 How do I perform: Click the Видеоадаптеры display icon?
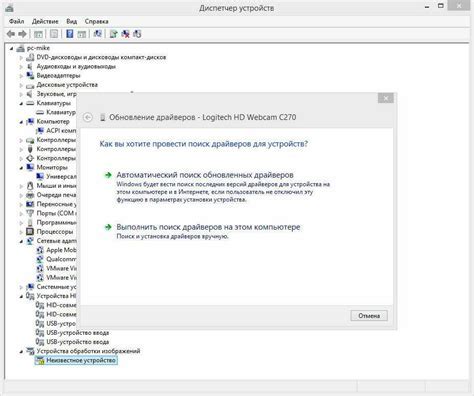(30, 75)
